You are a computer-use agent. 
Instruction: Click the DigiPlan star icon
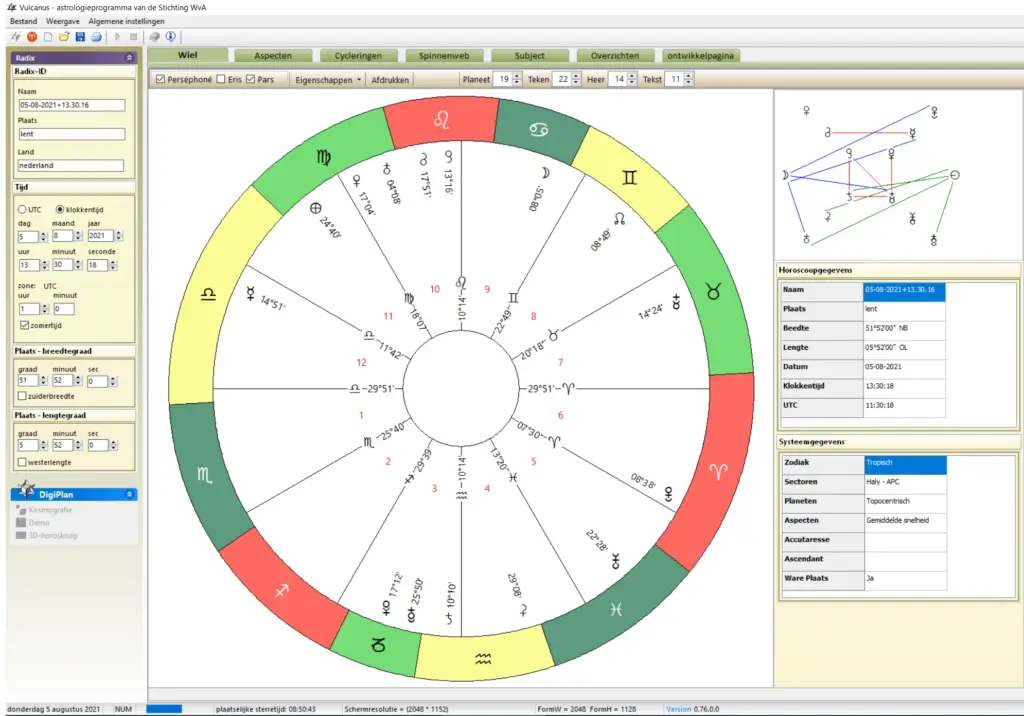(x=27, y=489)
